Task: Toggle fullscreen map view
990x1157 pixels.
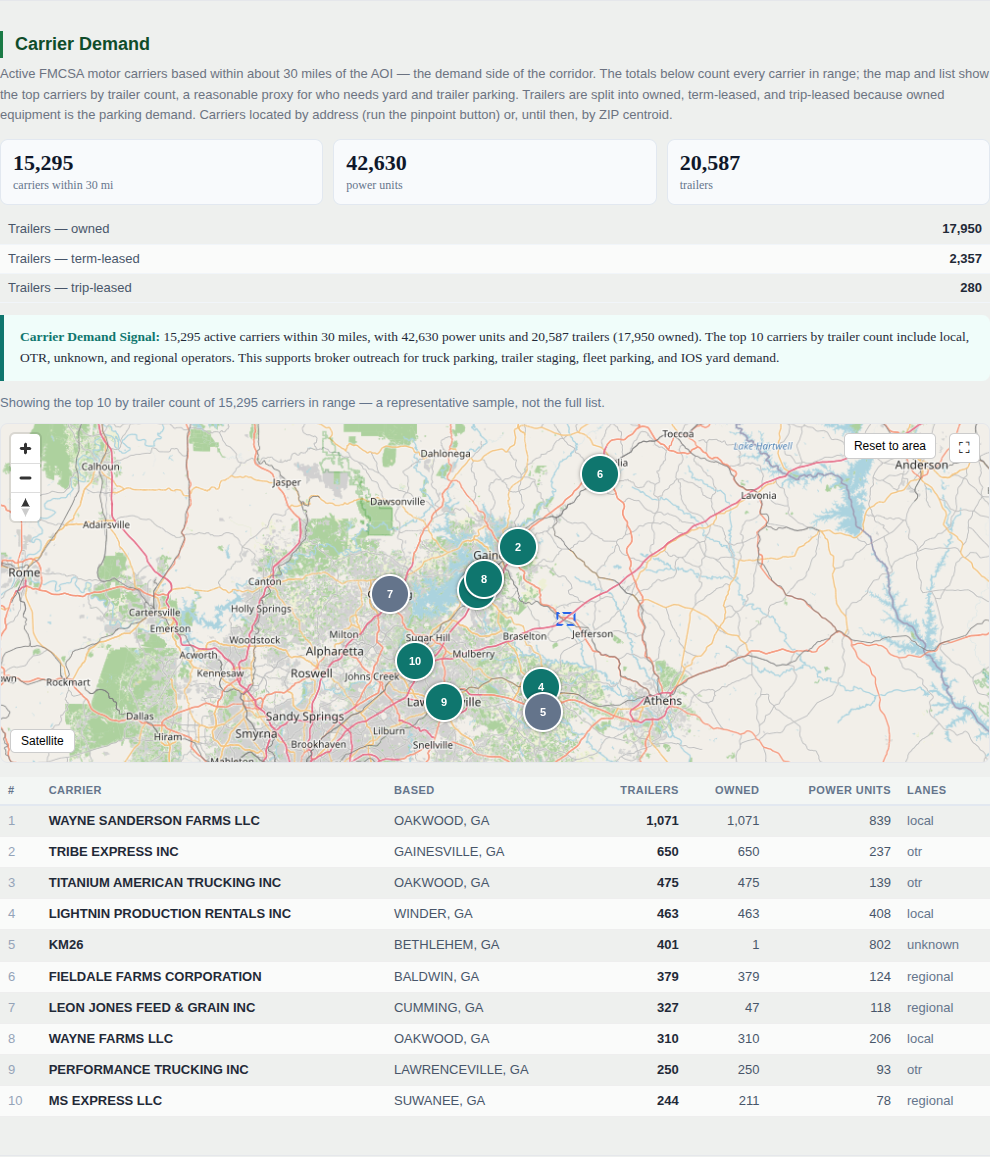Action: (964, 447)
